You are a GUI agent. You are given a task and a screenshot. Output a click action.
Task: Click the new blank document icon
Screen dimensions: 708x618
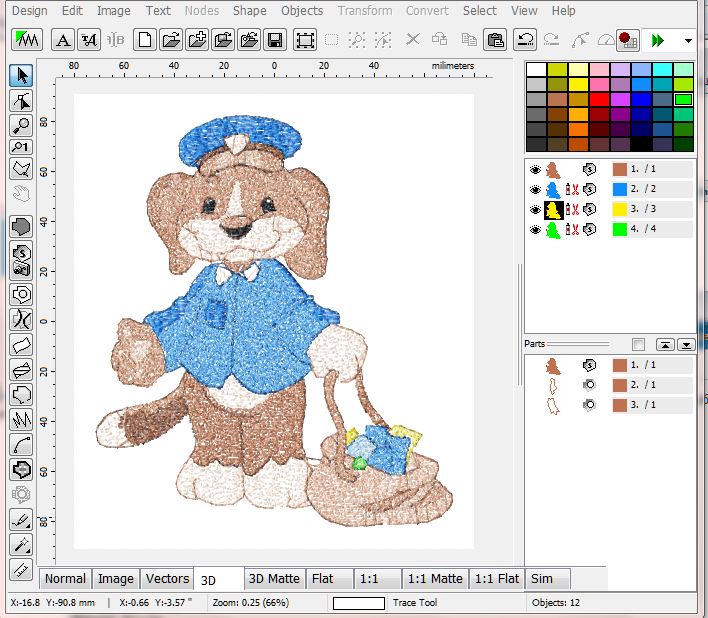coord(146,40)
